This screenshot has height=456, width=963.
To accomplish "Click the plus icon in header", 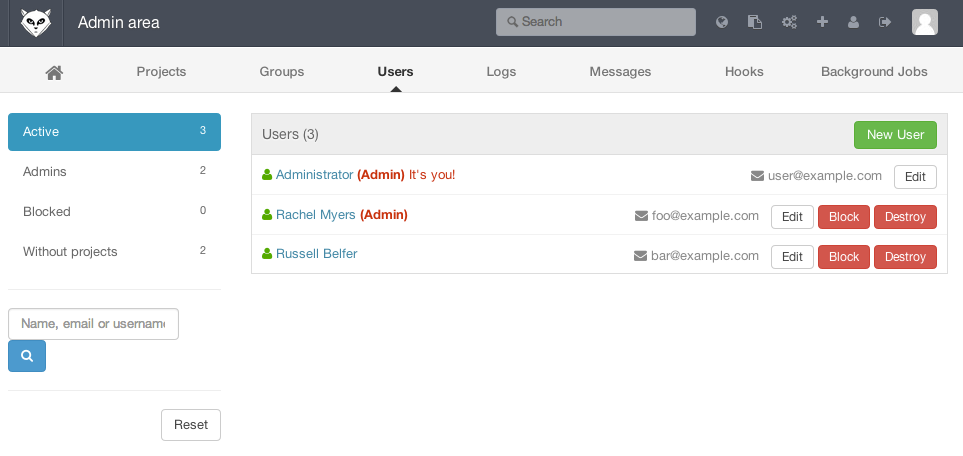I will tap(822, 22).
